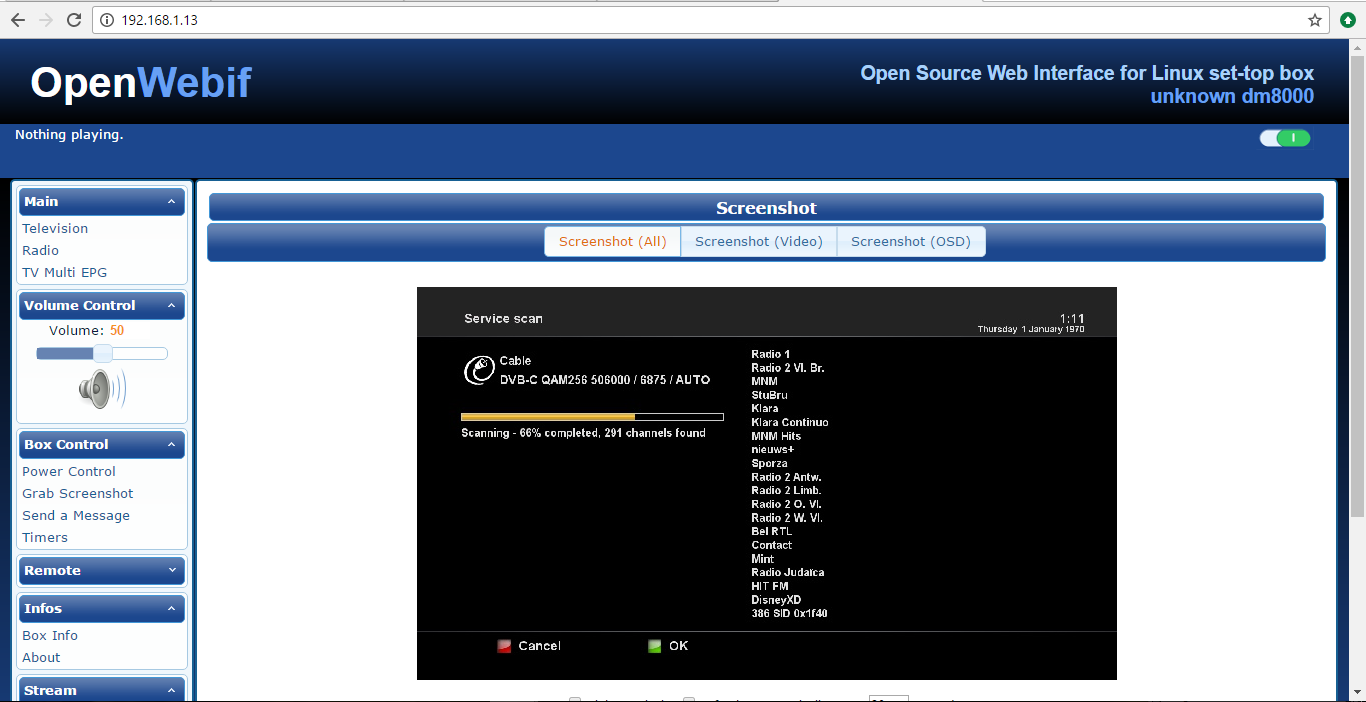Open the green browser extension icon
Image resolution: width=1366 pixels, height=702 pixels.
(x=1348, y=20)
